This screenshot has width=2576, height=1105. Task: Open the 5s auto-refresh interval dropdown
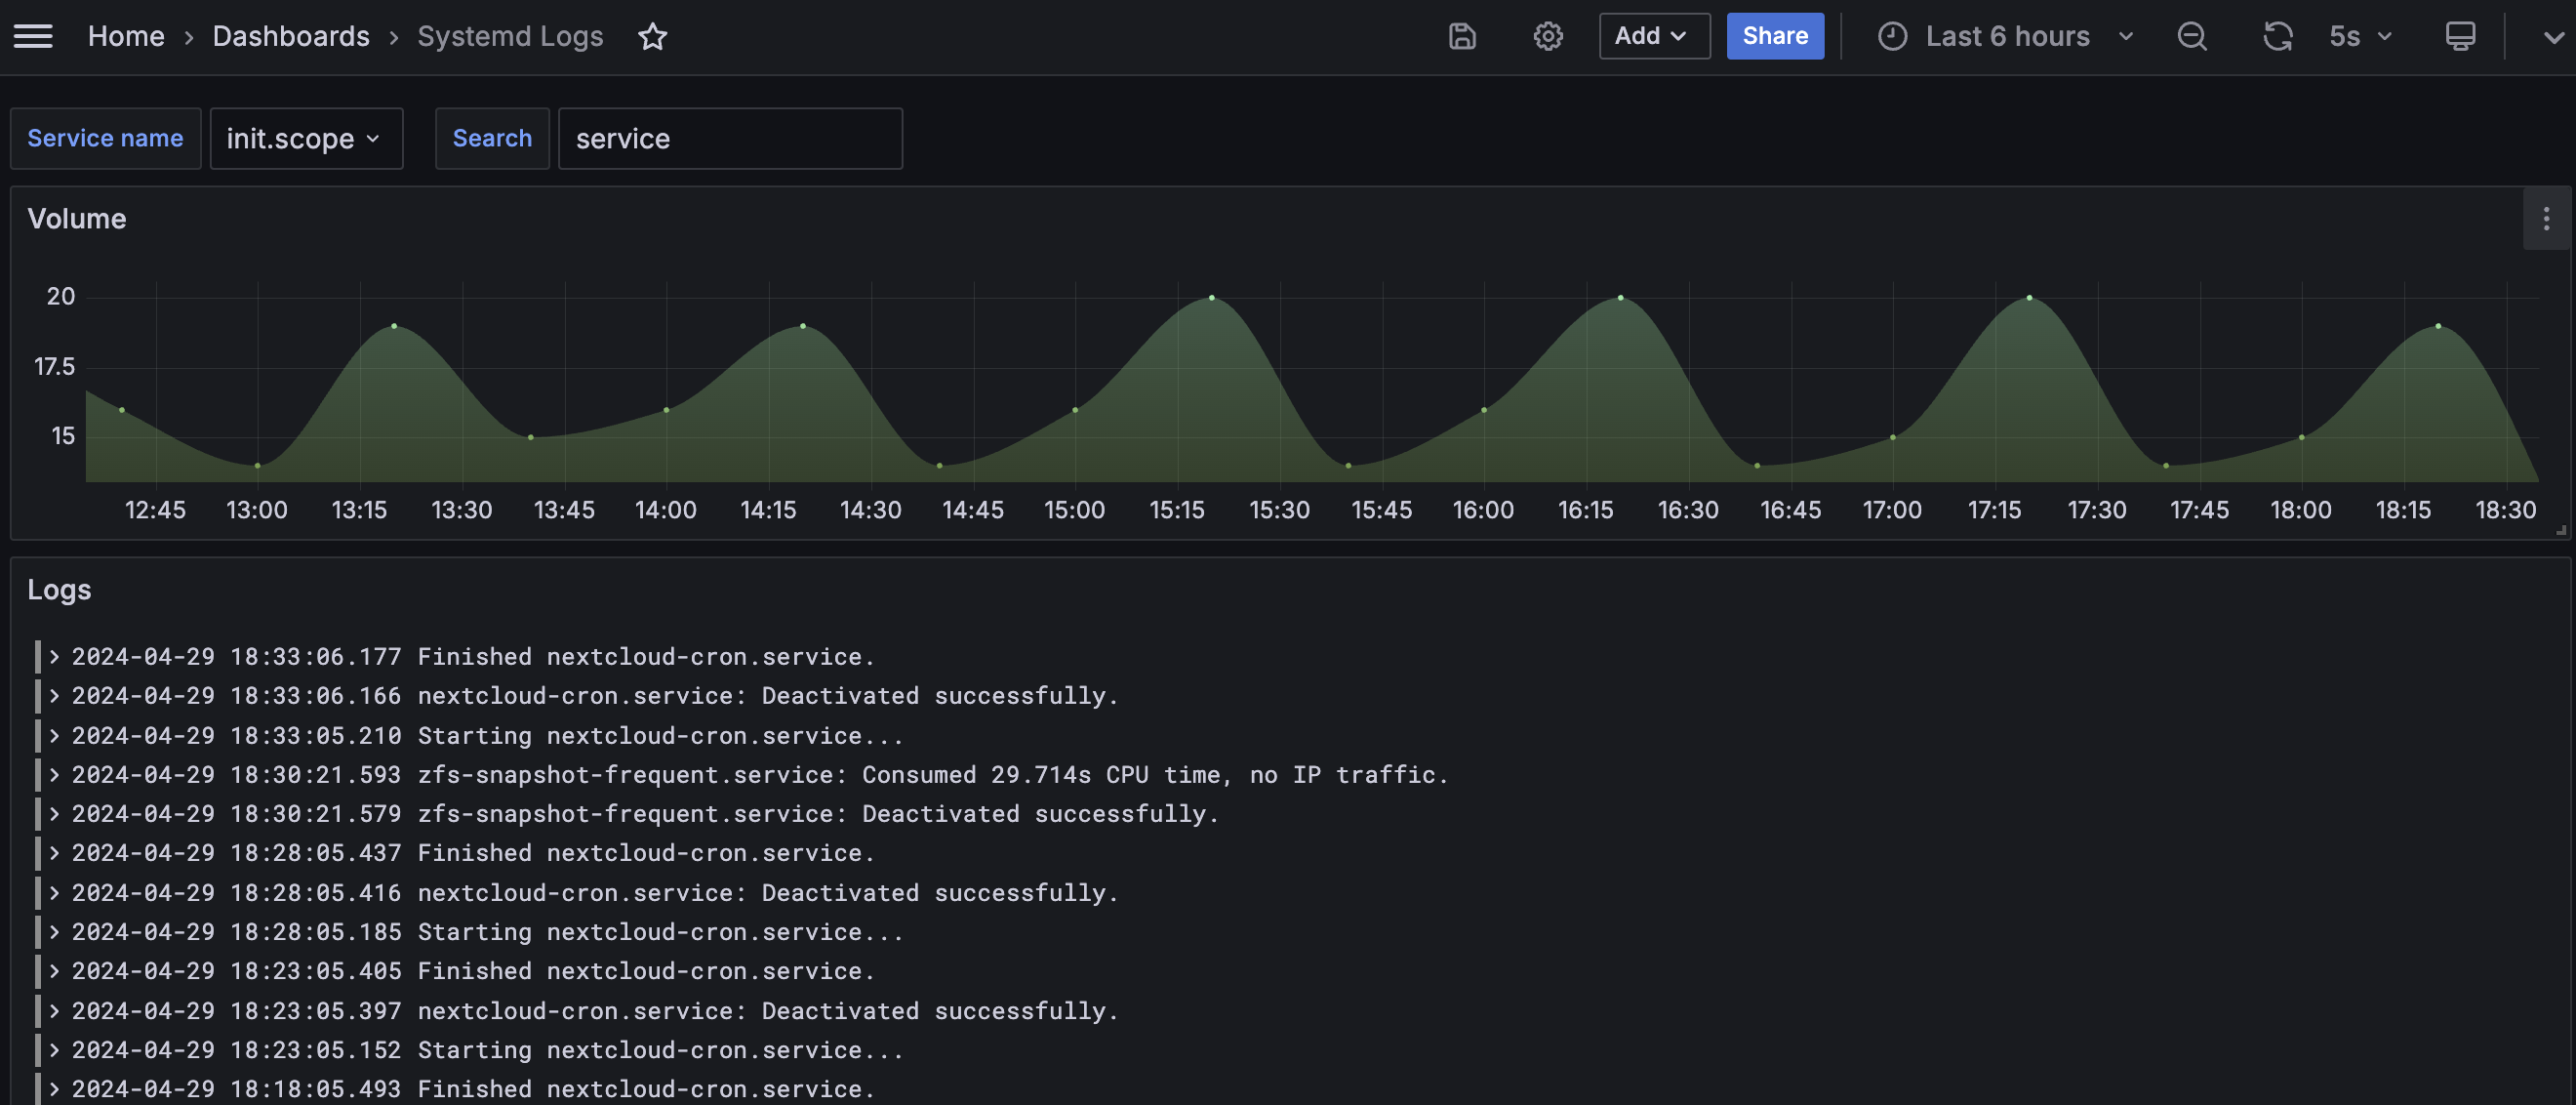coord(2358,36)
